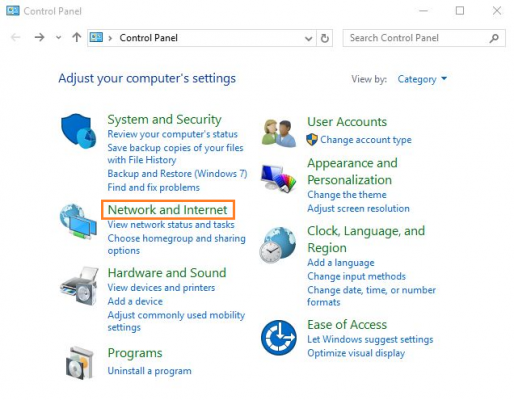Click inside the Search Control Panel field
The height and width of the screenshot is (400, 514).
click(x=417, y=38)
